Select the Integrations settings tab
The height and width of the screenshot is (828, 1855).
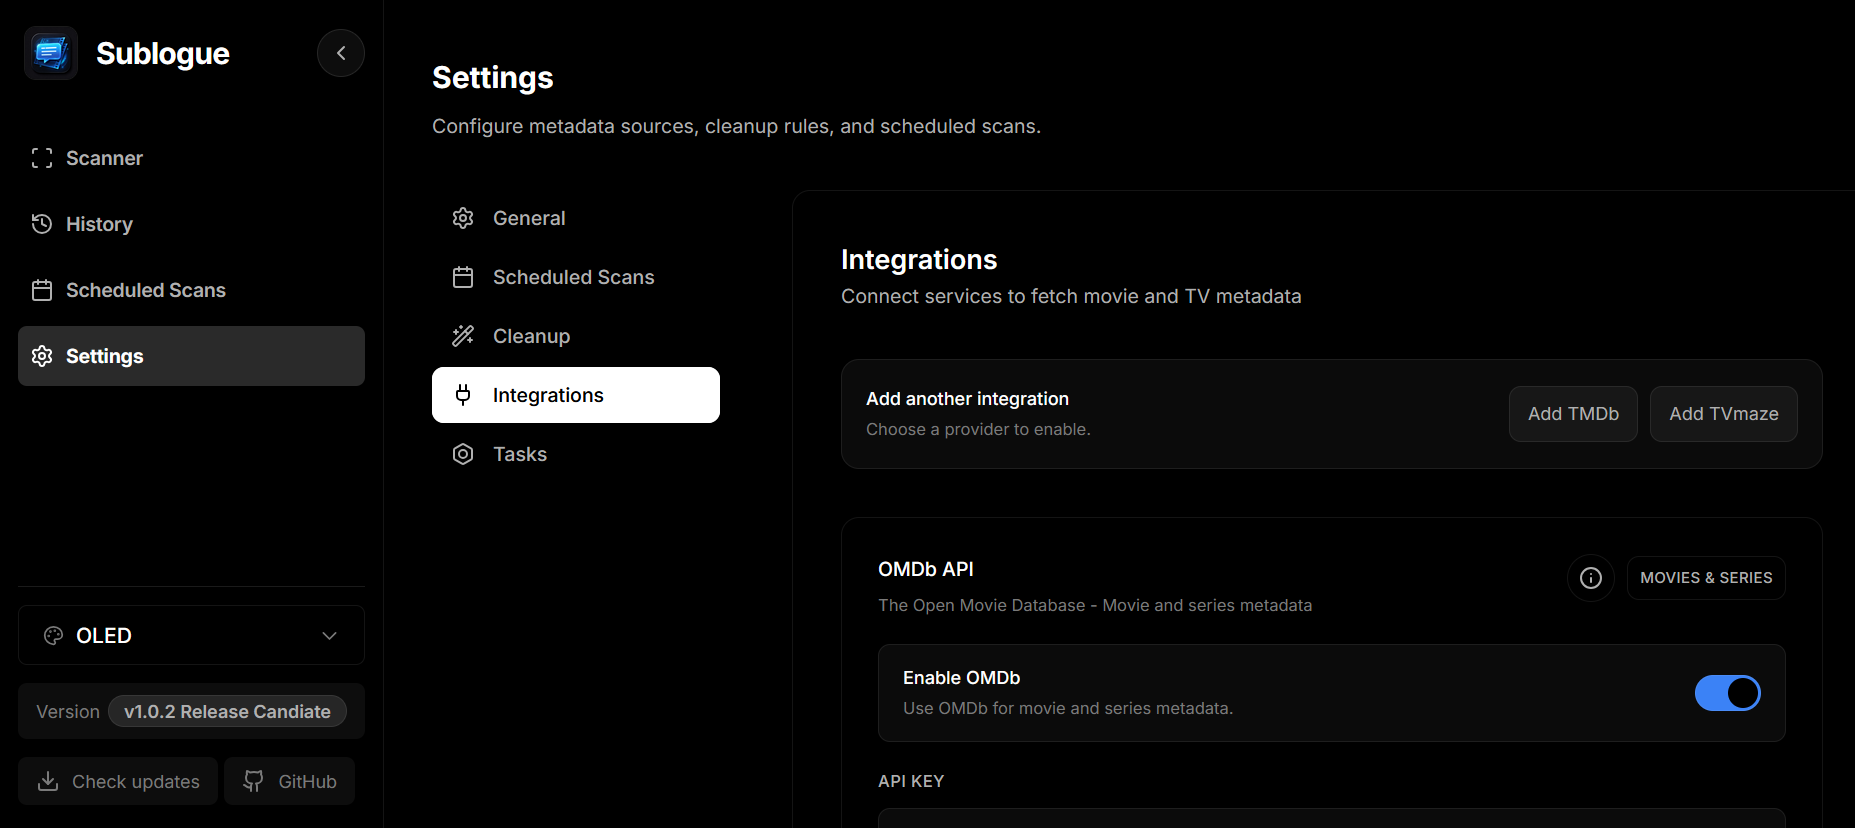[x=576, y=395]
